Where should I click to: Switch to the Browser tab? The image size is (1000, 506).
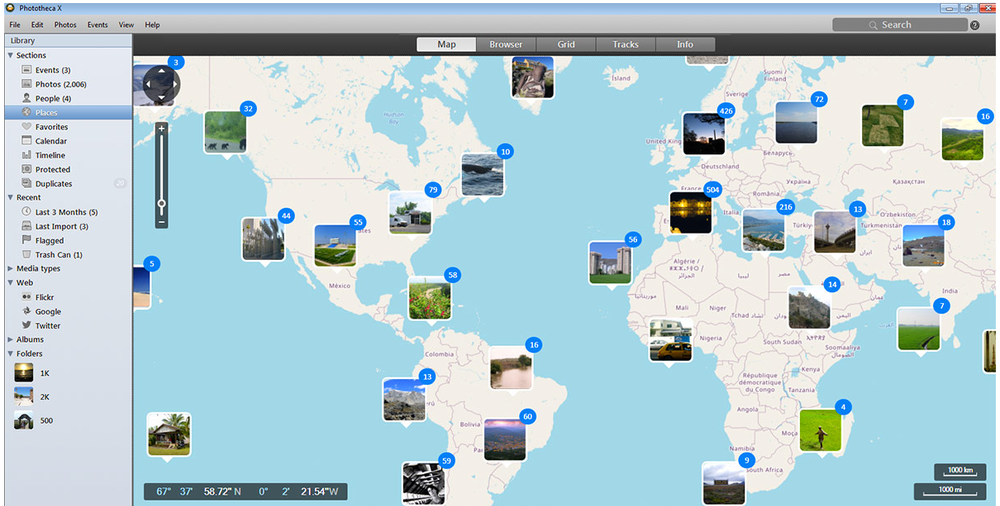[506, 45]
